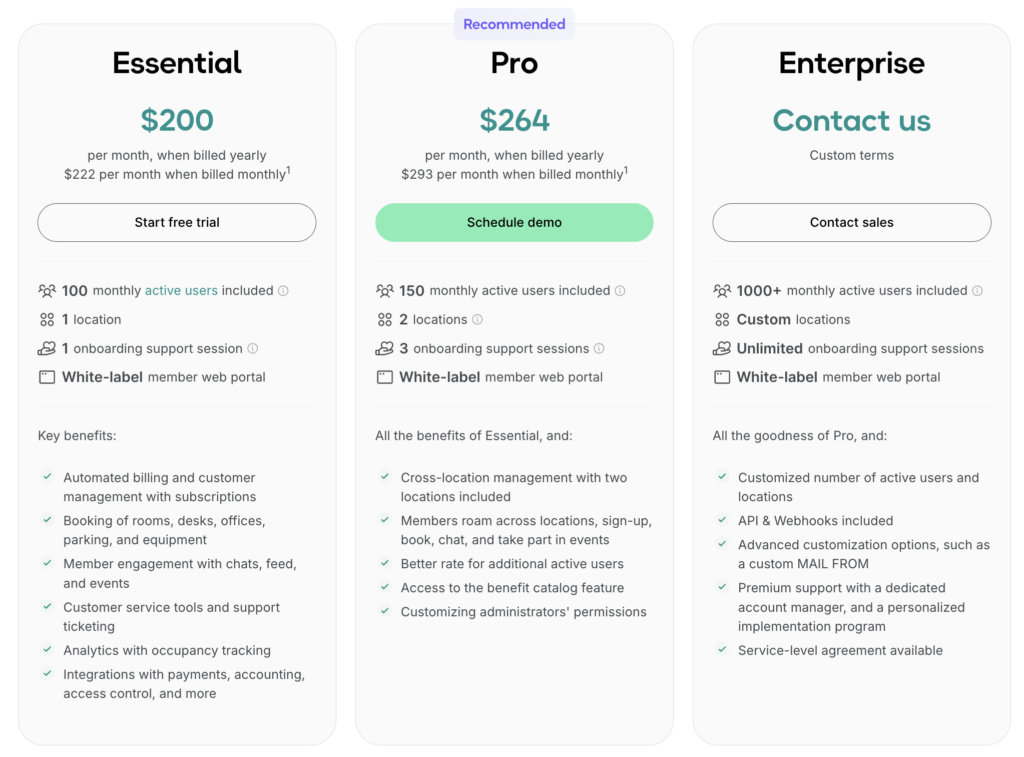Click the info icon on Pro's onboarding support sessions

[598, 348]
